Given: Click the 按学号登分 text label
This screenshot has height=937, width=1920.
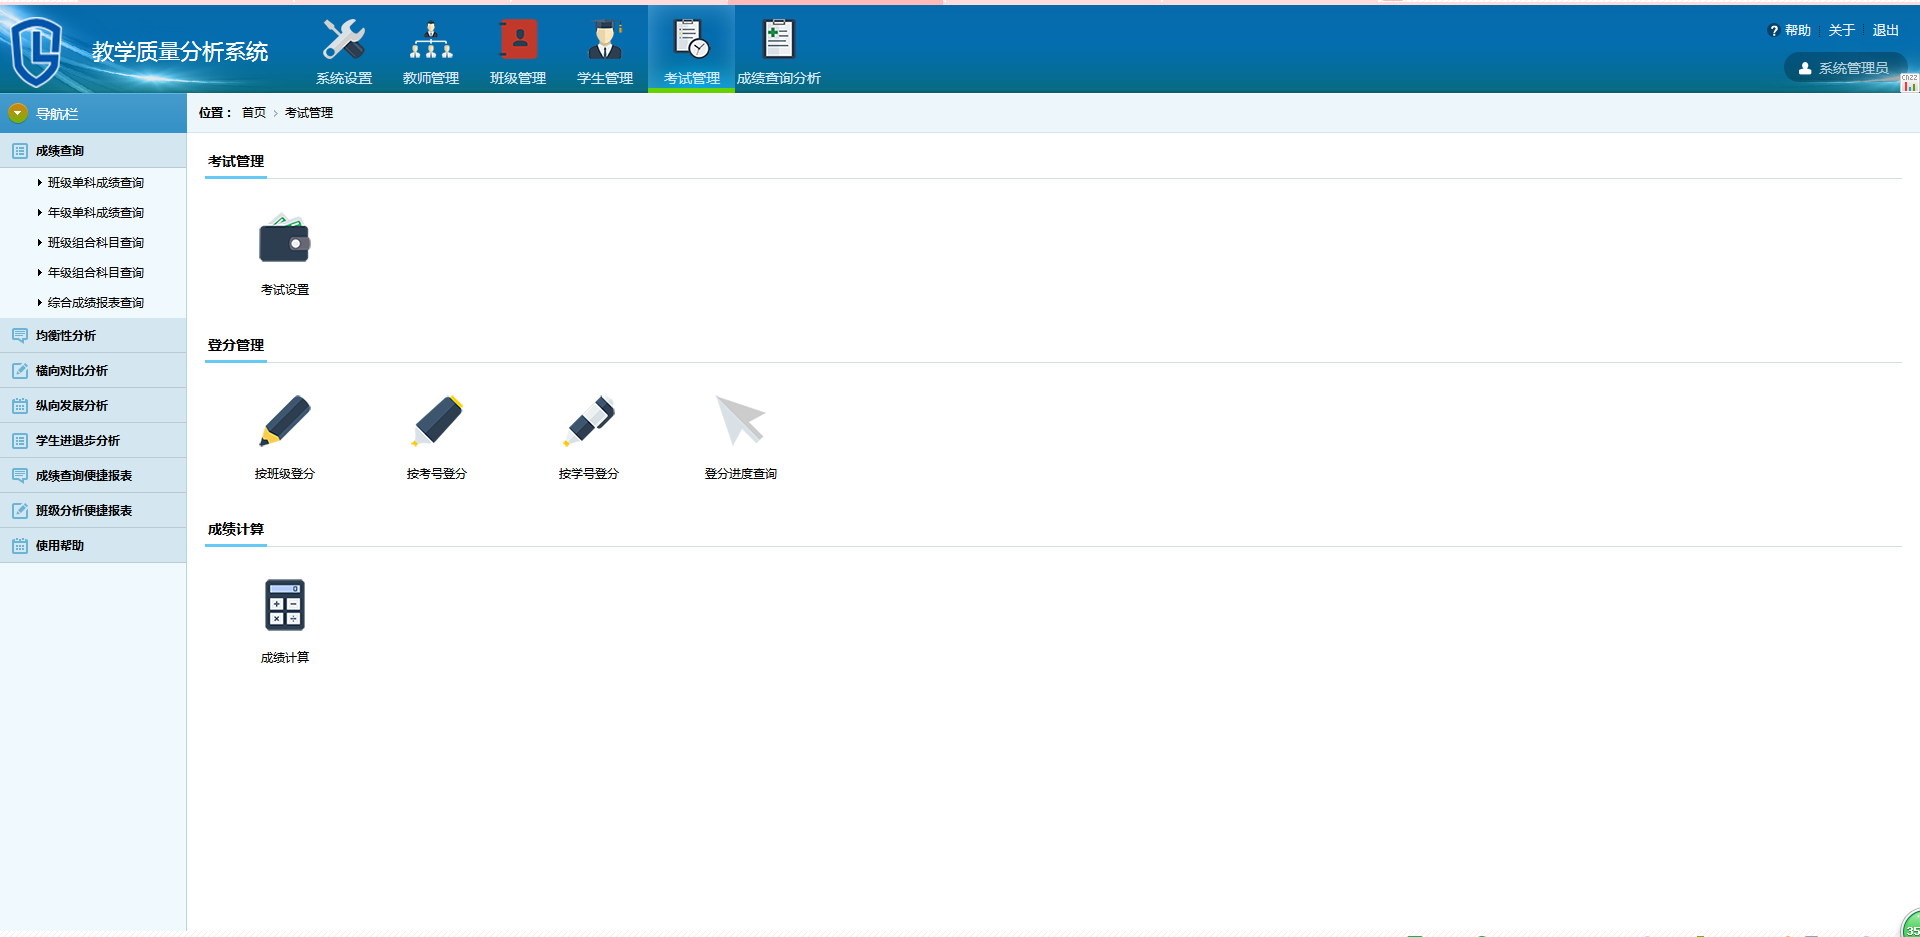Looking at the screenshot, I should tap(589, 474).
